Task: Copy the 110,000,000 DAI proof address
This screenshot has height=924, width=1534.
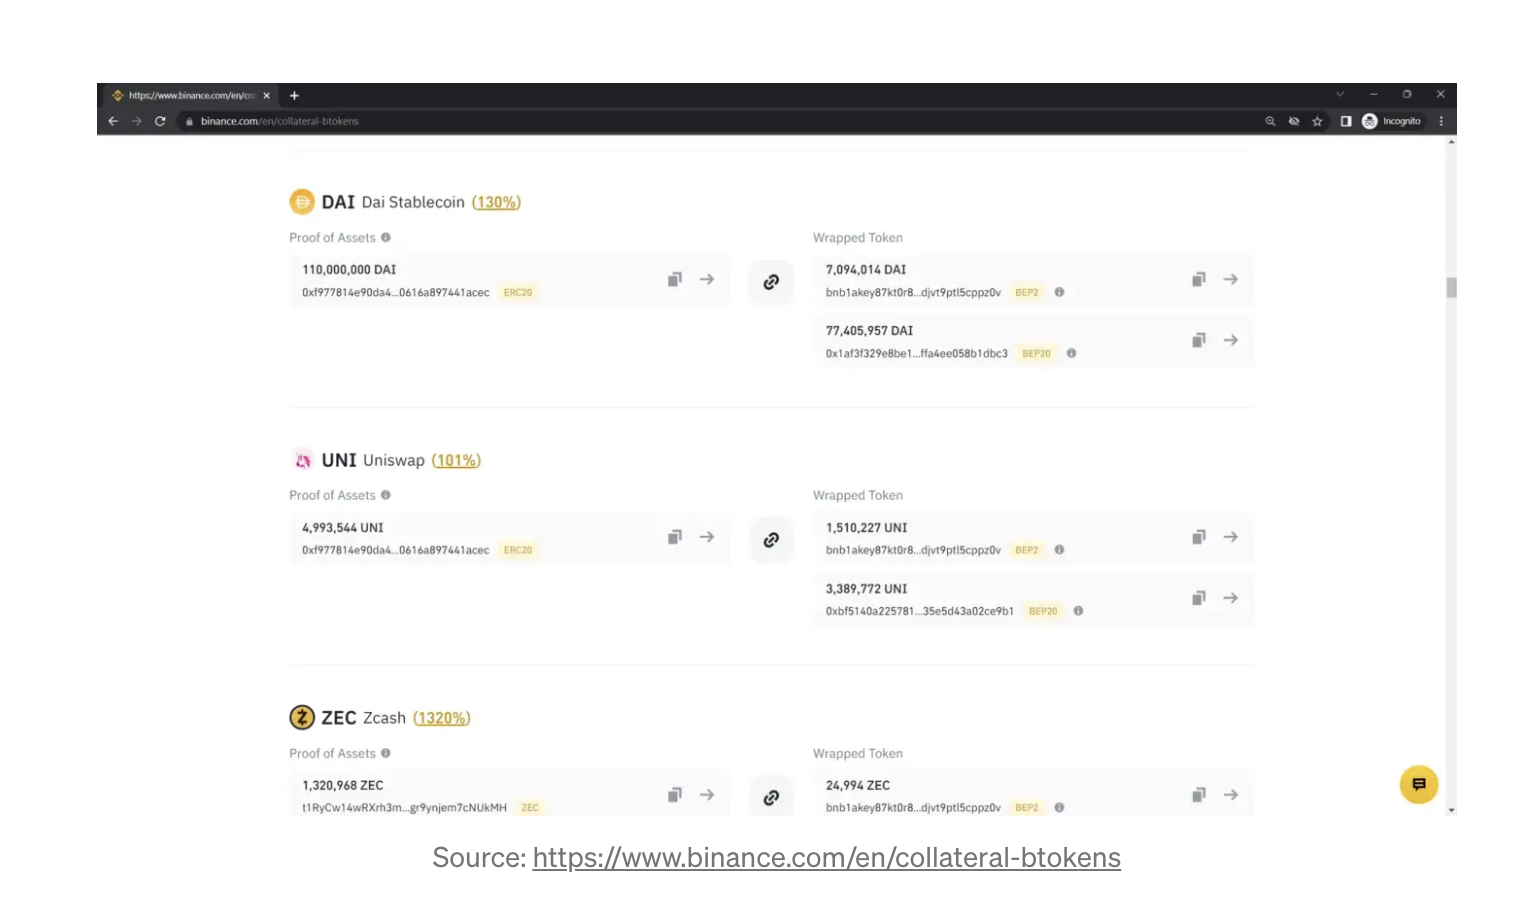Action: (675, 280)
